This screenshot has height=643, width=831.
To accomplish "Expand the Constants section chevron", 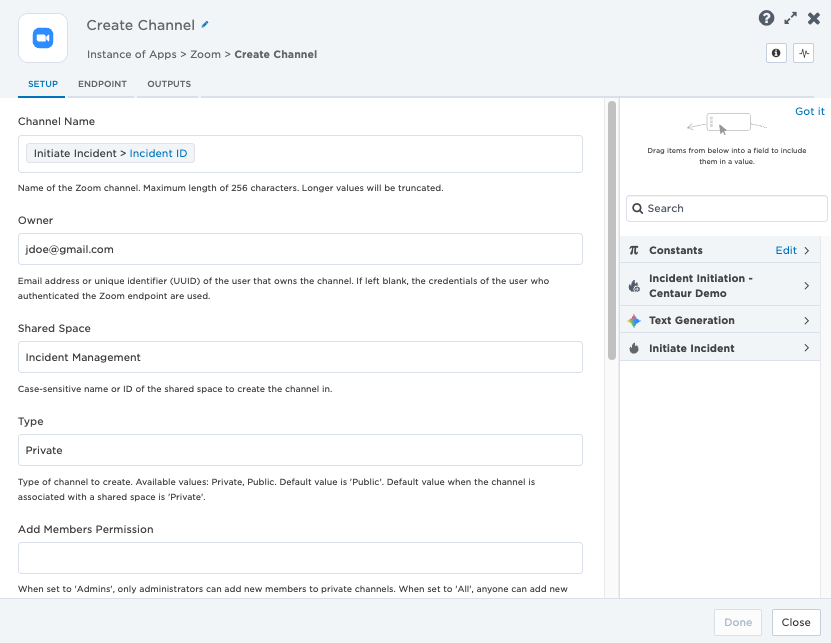I will point(807,250).
